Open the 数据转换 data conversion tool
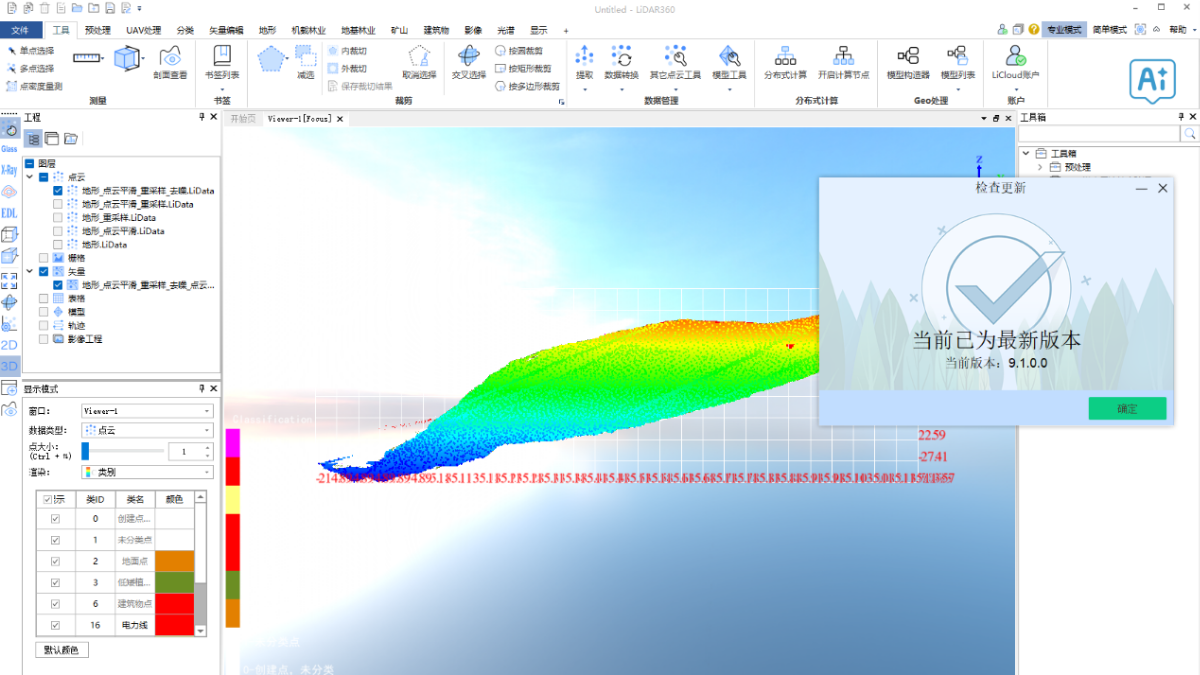1200x675 pixels. 621,62
